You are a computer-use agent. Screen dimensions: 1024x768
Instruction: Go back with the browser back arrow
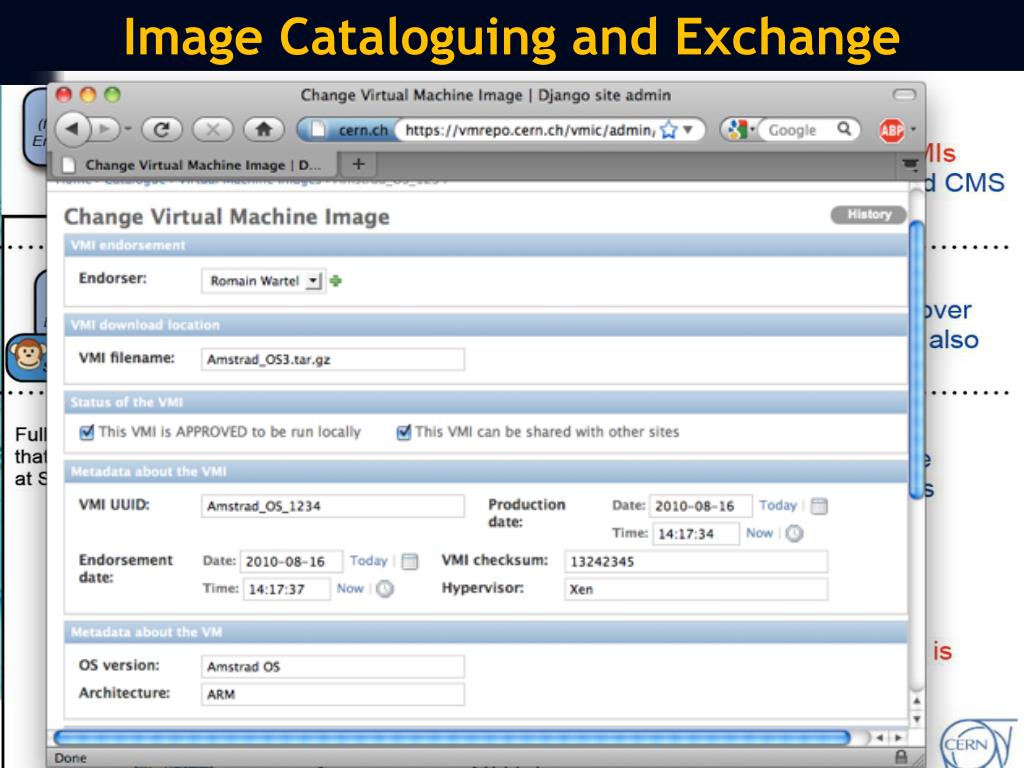tap(72, 129)
